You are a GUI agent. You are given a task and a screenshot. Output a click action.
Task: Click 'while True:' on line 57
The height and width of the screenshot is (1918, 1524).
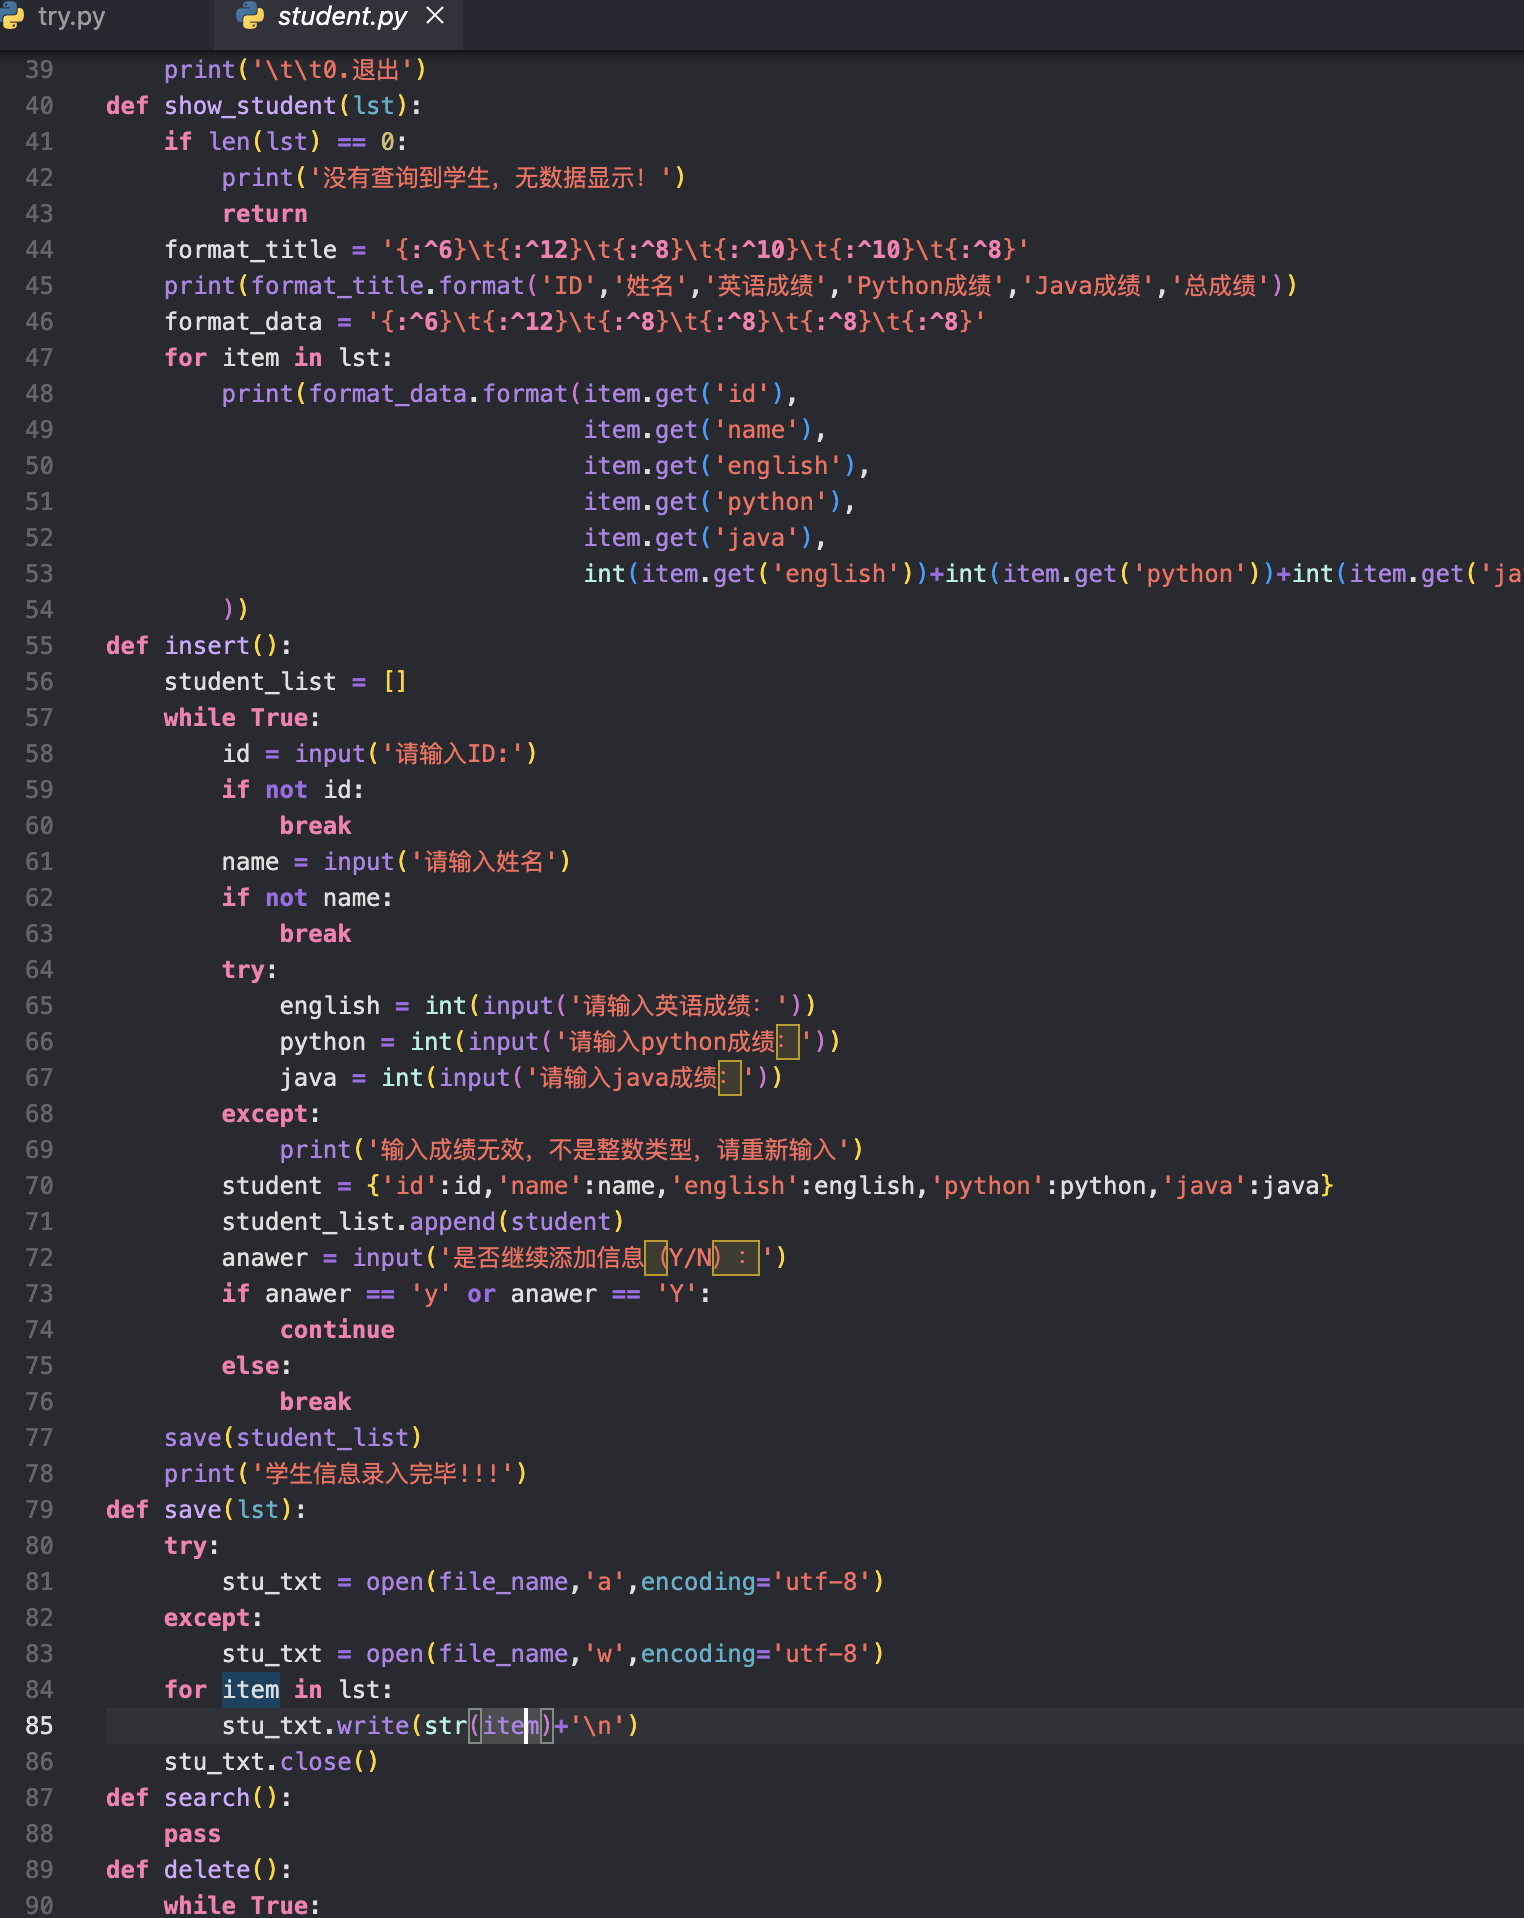coord(242,718)
